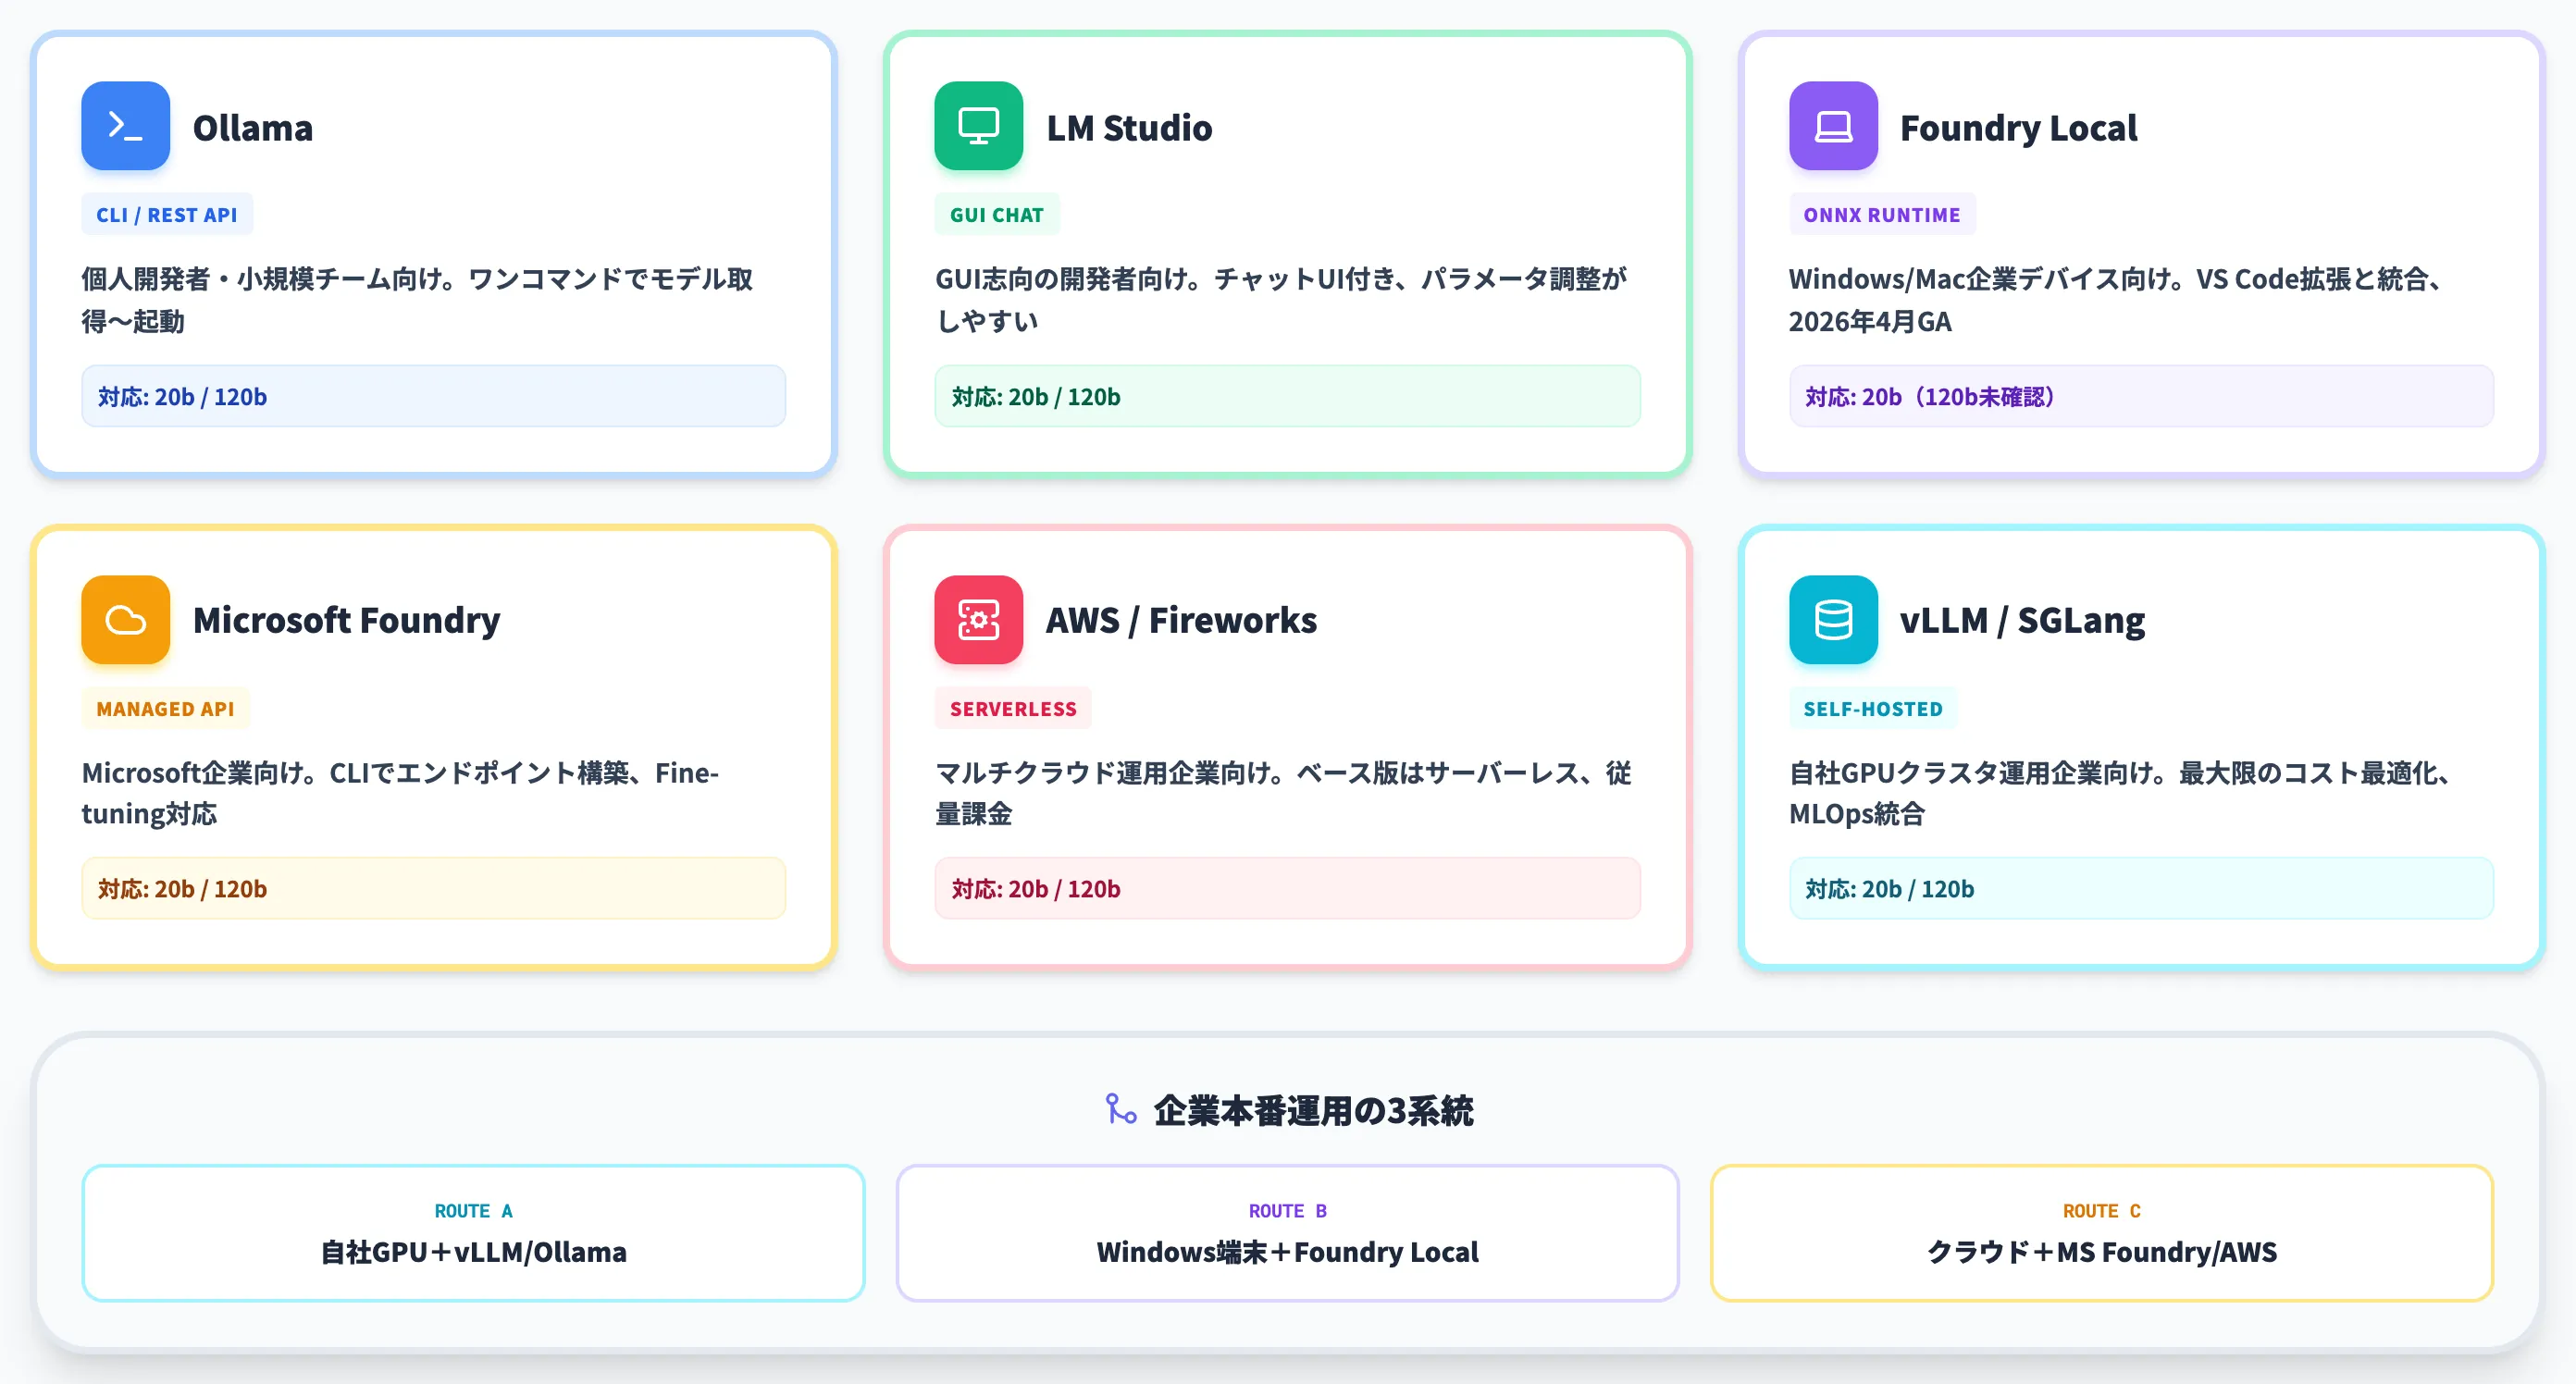Viewport: 2576px width, 1384px height.
Task: Click the LM Studio monitor icon
Action: click(978, 126)
